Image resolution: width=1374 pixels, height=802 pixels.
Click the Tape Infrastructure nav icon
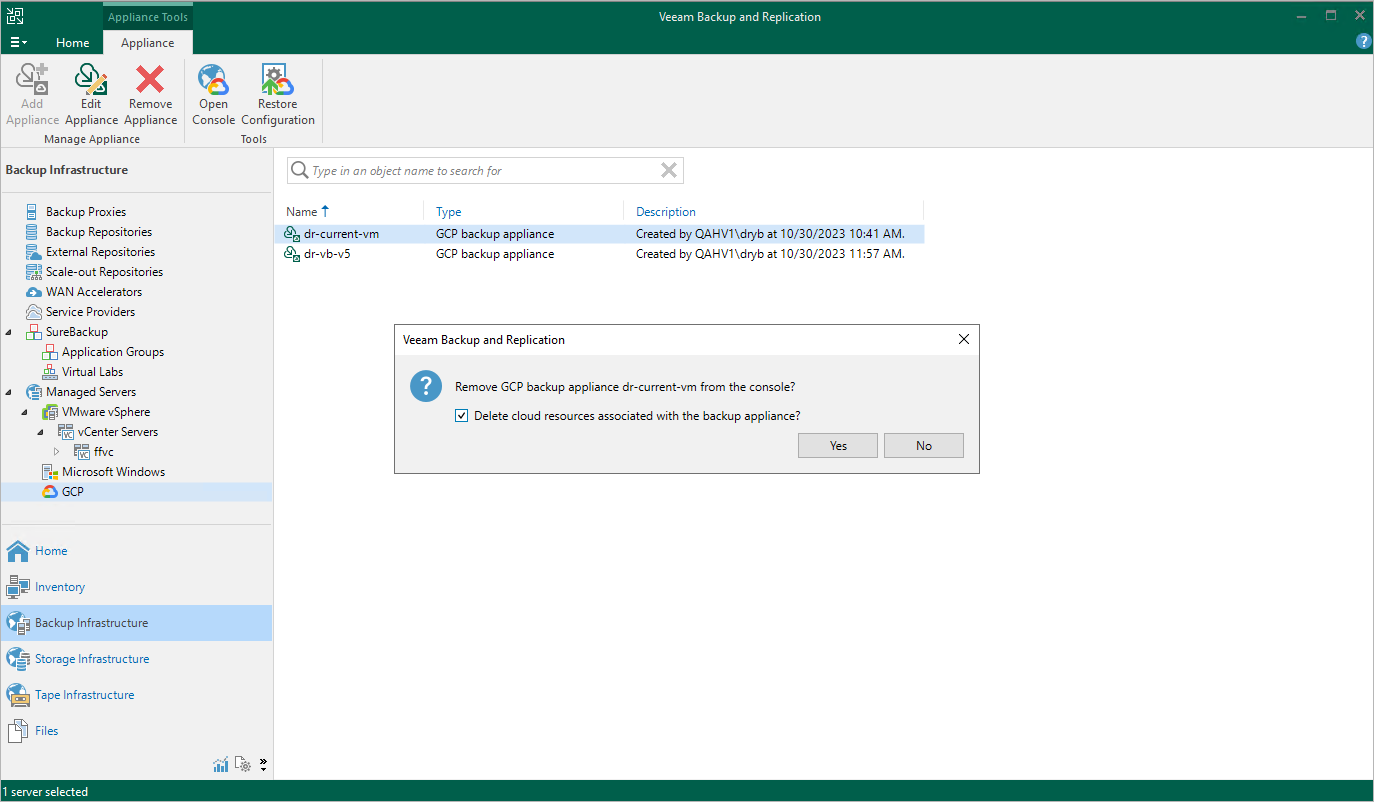(x=18, y=695)
